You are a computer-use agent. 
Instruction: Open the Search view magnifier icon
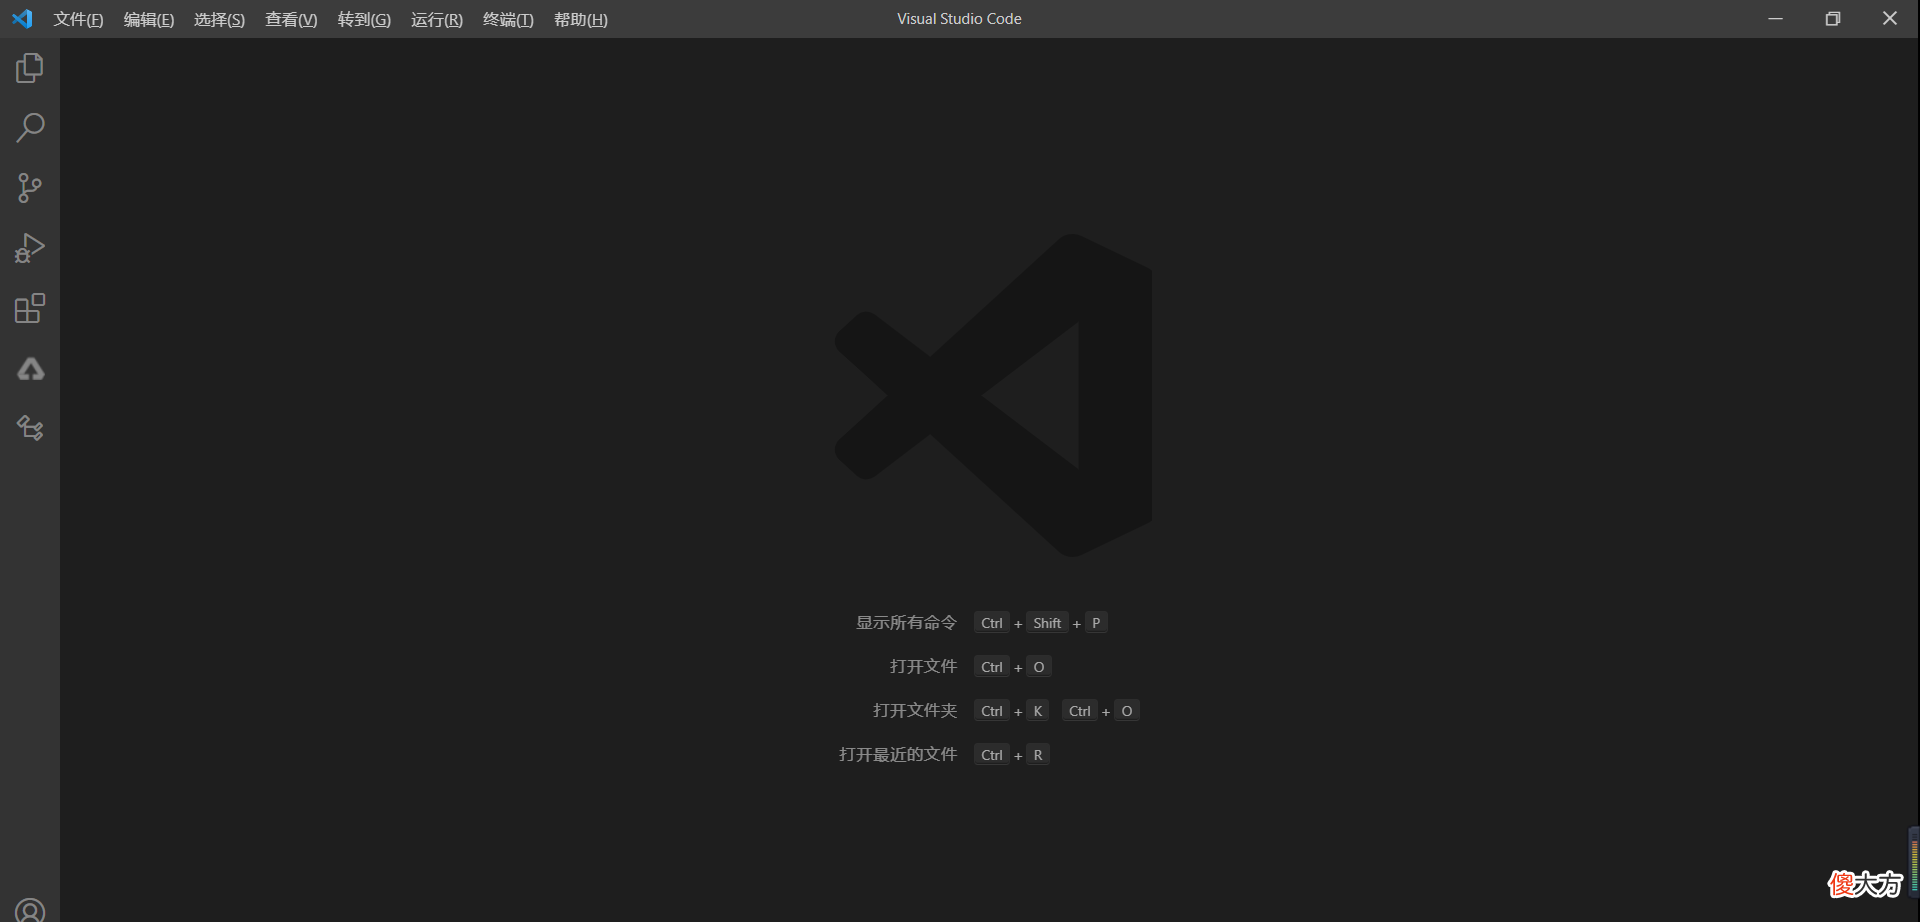click(x=30, y=128)
